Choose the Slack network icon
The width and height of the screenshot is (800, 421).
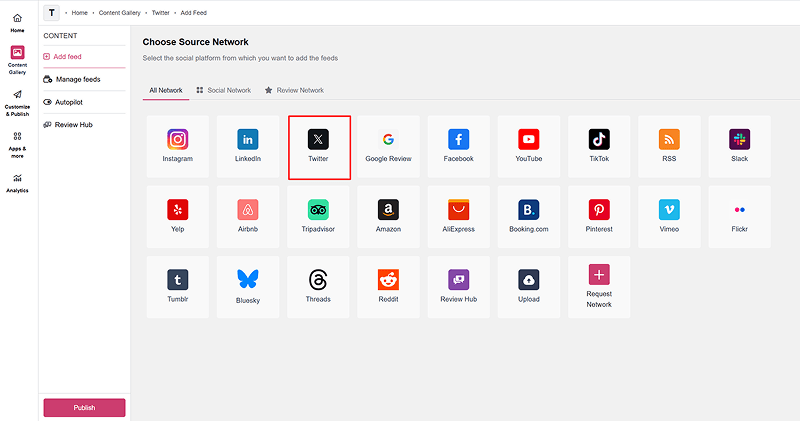(739, 139)
